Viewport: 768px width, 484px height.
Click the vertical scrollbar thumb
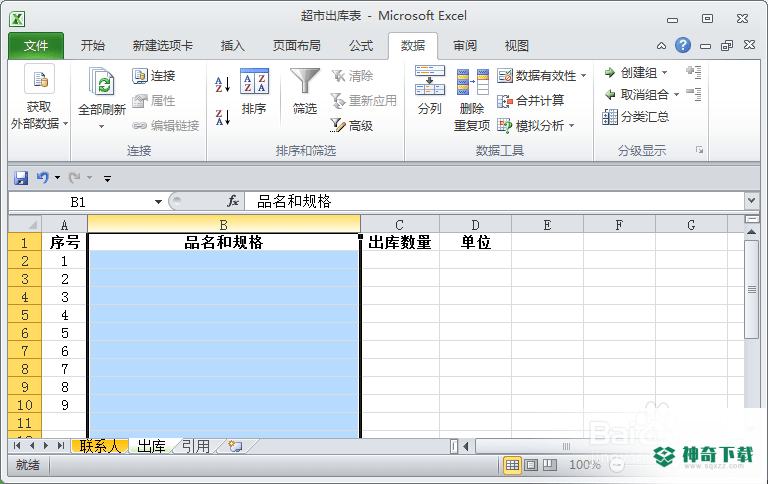pos(752,289)
